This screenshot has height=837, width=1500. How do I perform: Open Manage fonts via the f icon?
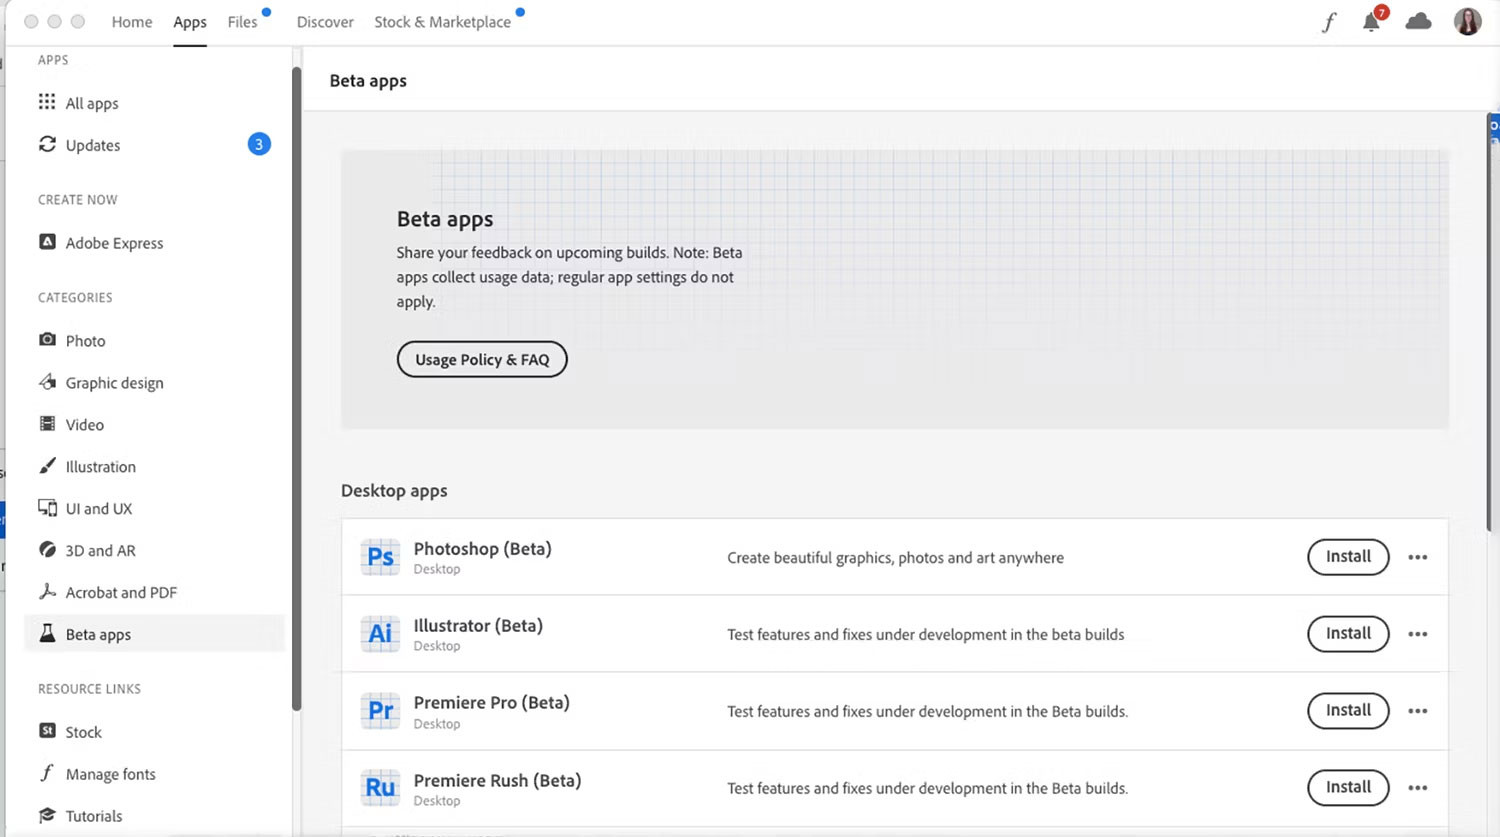[x=47, y=773]
